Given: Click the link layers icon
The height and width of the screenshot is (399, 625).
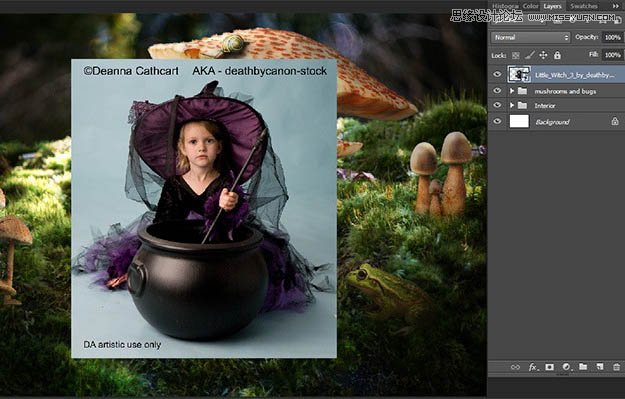Looking at the screenshot, I should tap(515, 367).
